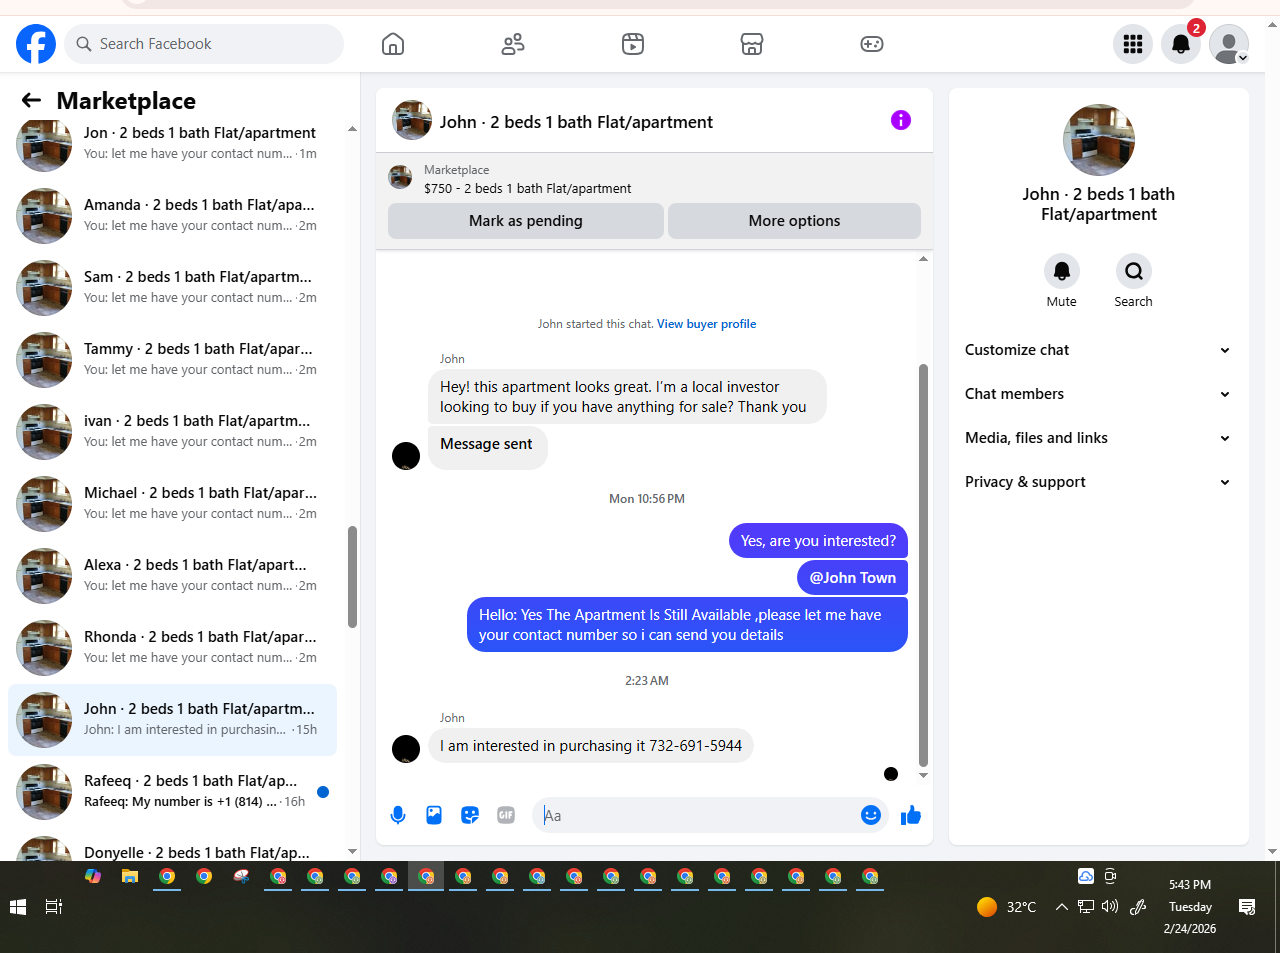Click the listing thumbnail in chat header
Screen dimensions: 1280x953
click(x=412, y=120)
